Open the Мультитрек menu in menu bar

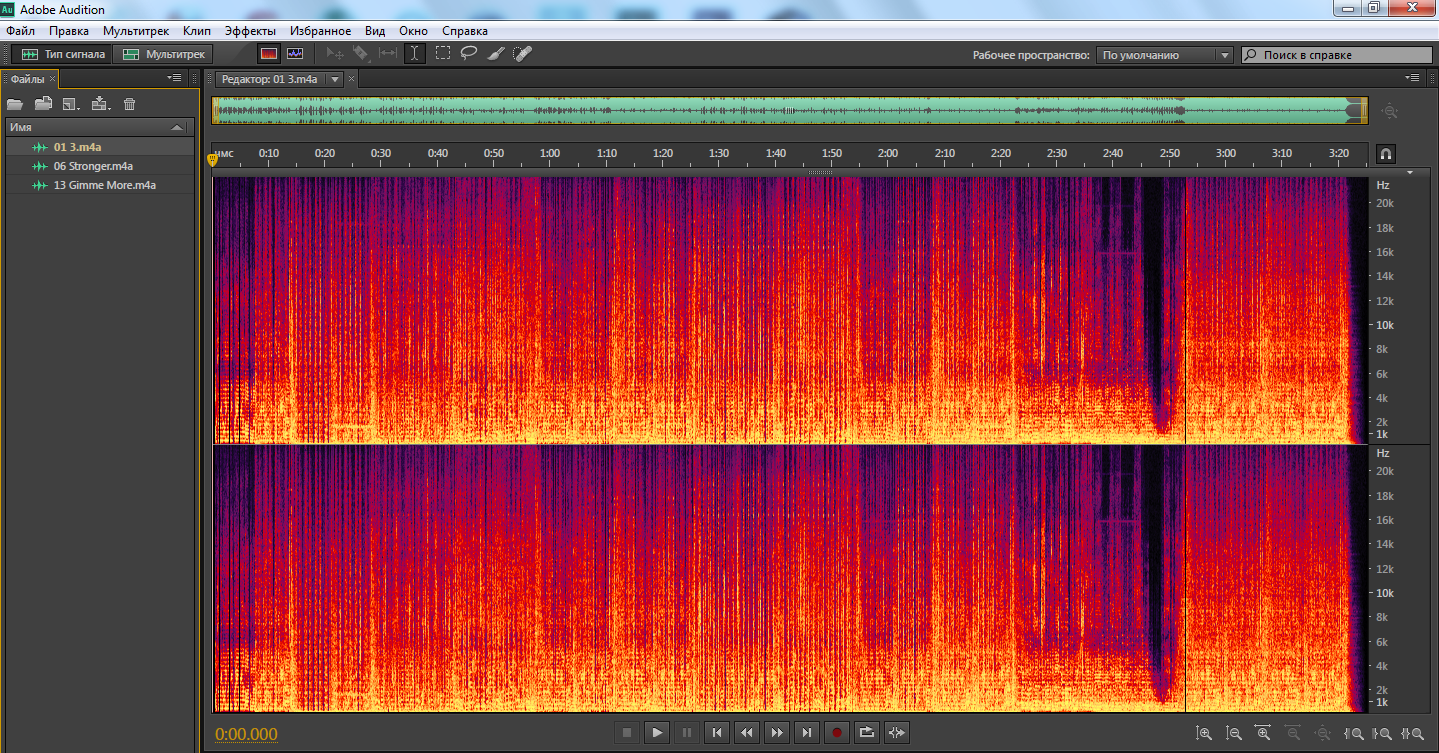[136, 31]
